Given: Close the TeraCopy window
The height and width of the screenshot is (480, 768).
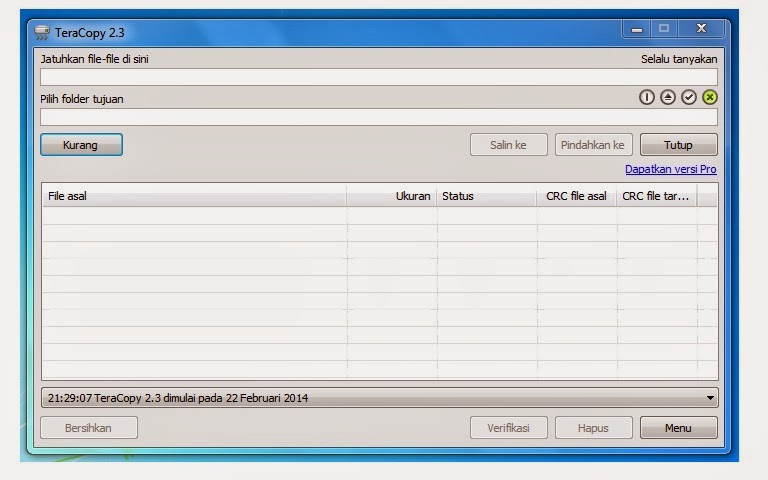Looking at the screenshot, I should [701, 29].
